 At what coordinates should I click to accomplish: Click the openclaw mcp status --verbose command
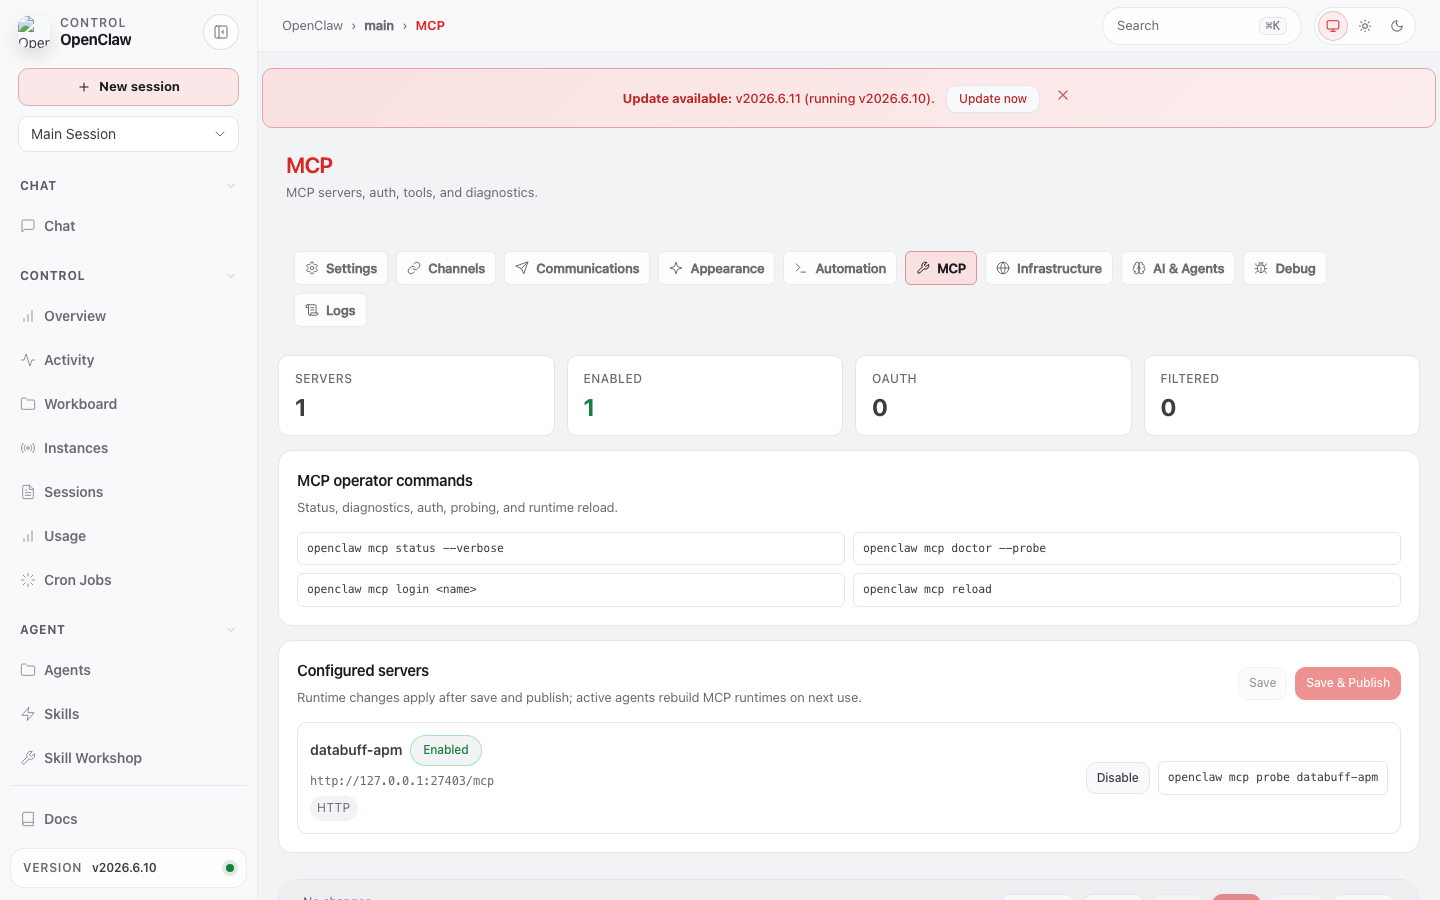[x=571, y=548]
